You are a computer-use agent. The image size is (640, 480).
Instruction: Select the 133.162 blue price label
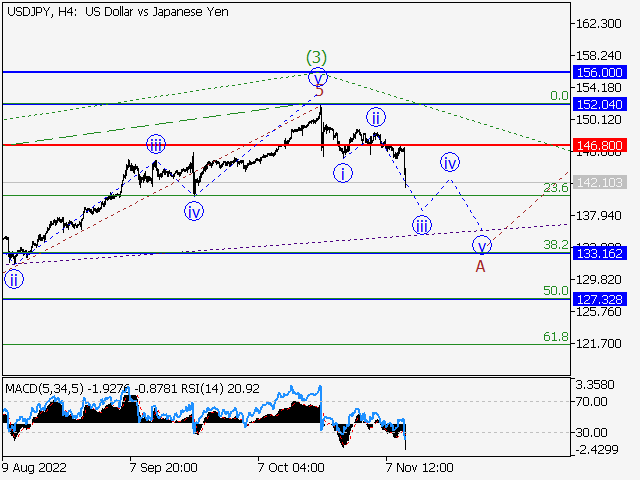[x=600, y=253]
